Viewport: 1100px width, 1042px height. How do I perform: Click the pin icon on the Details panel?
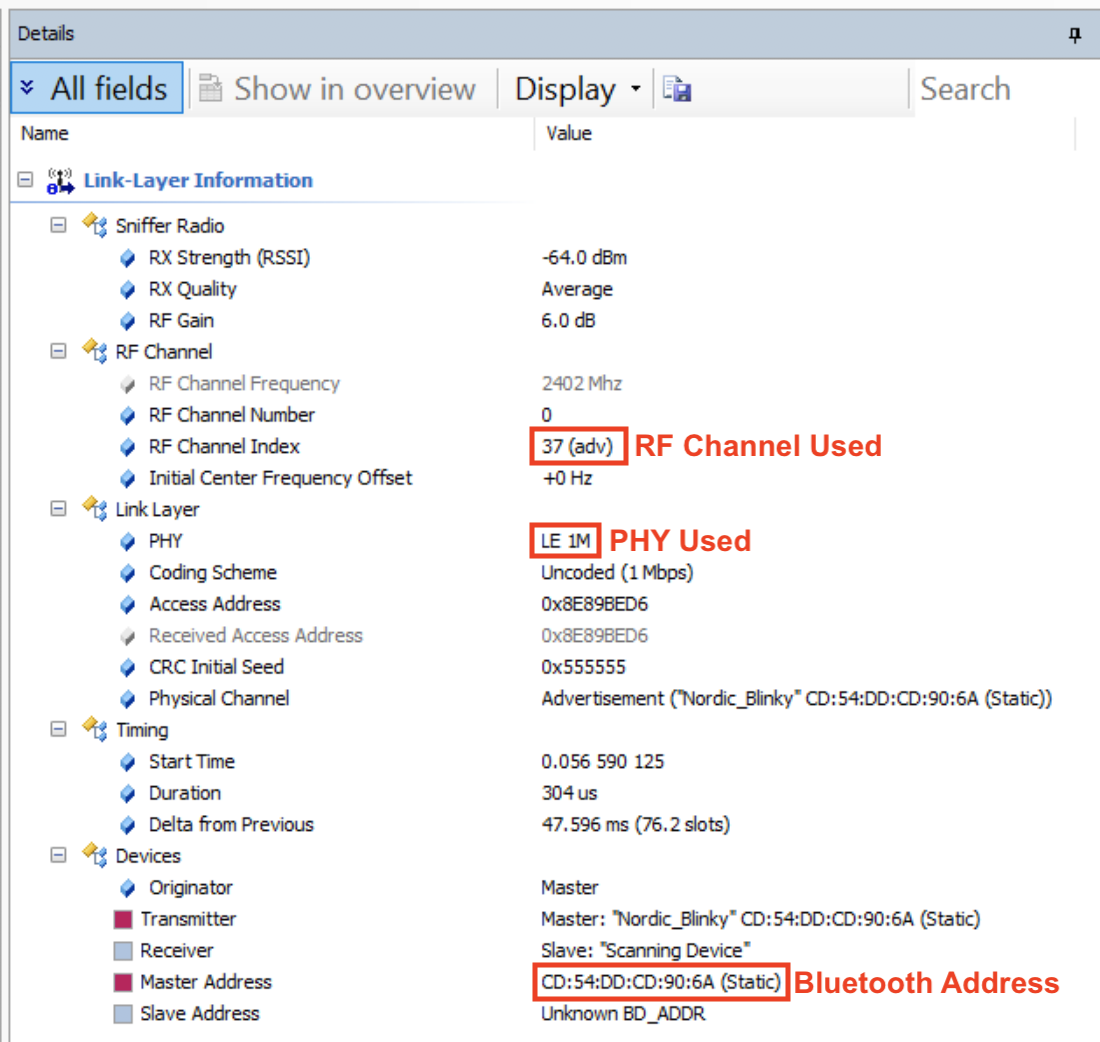point(1074,34)
